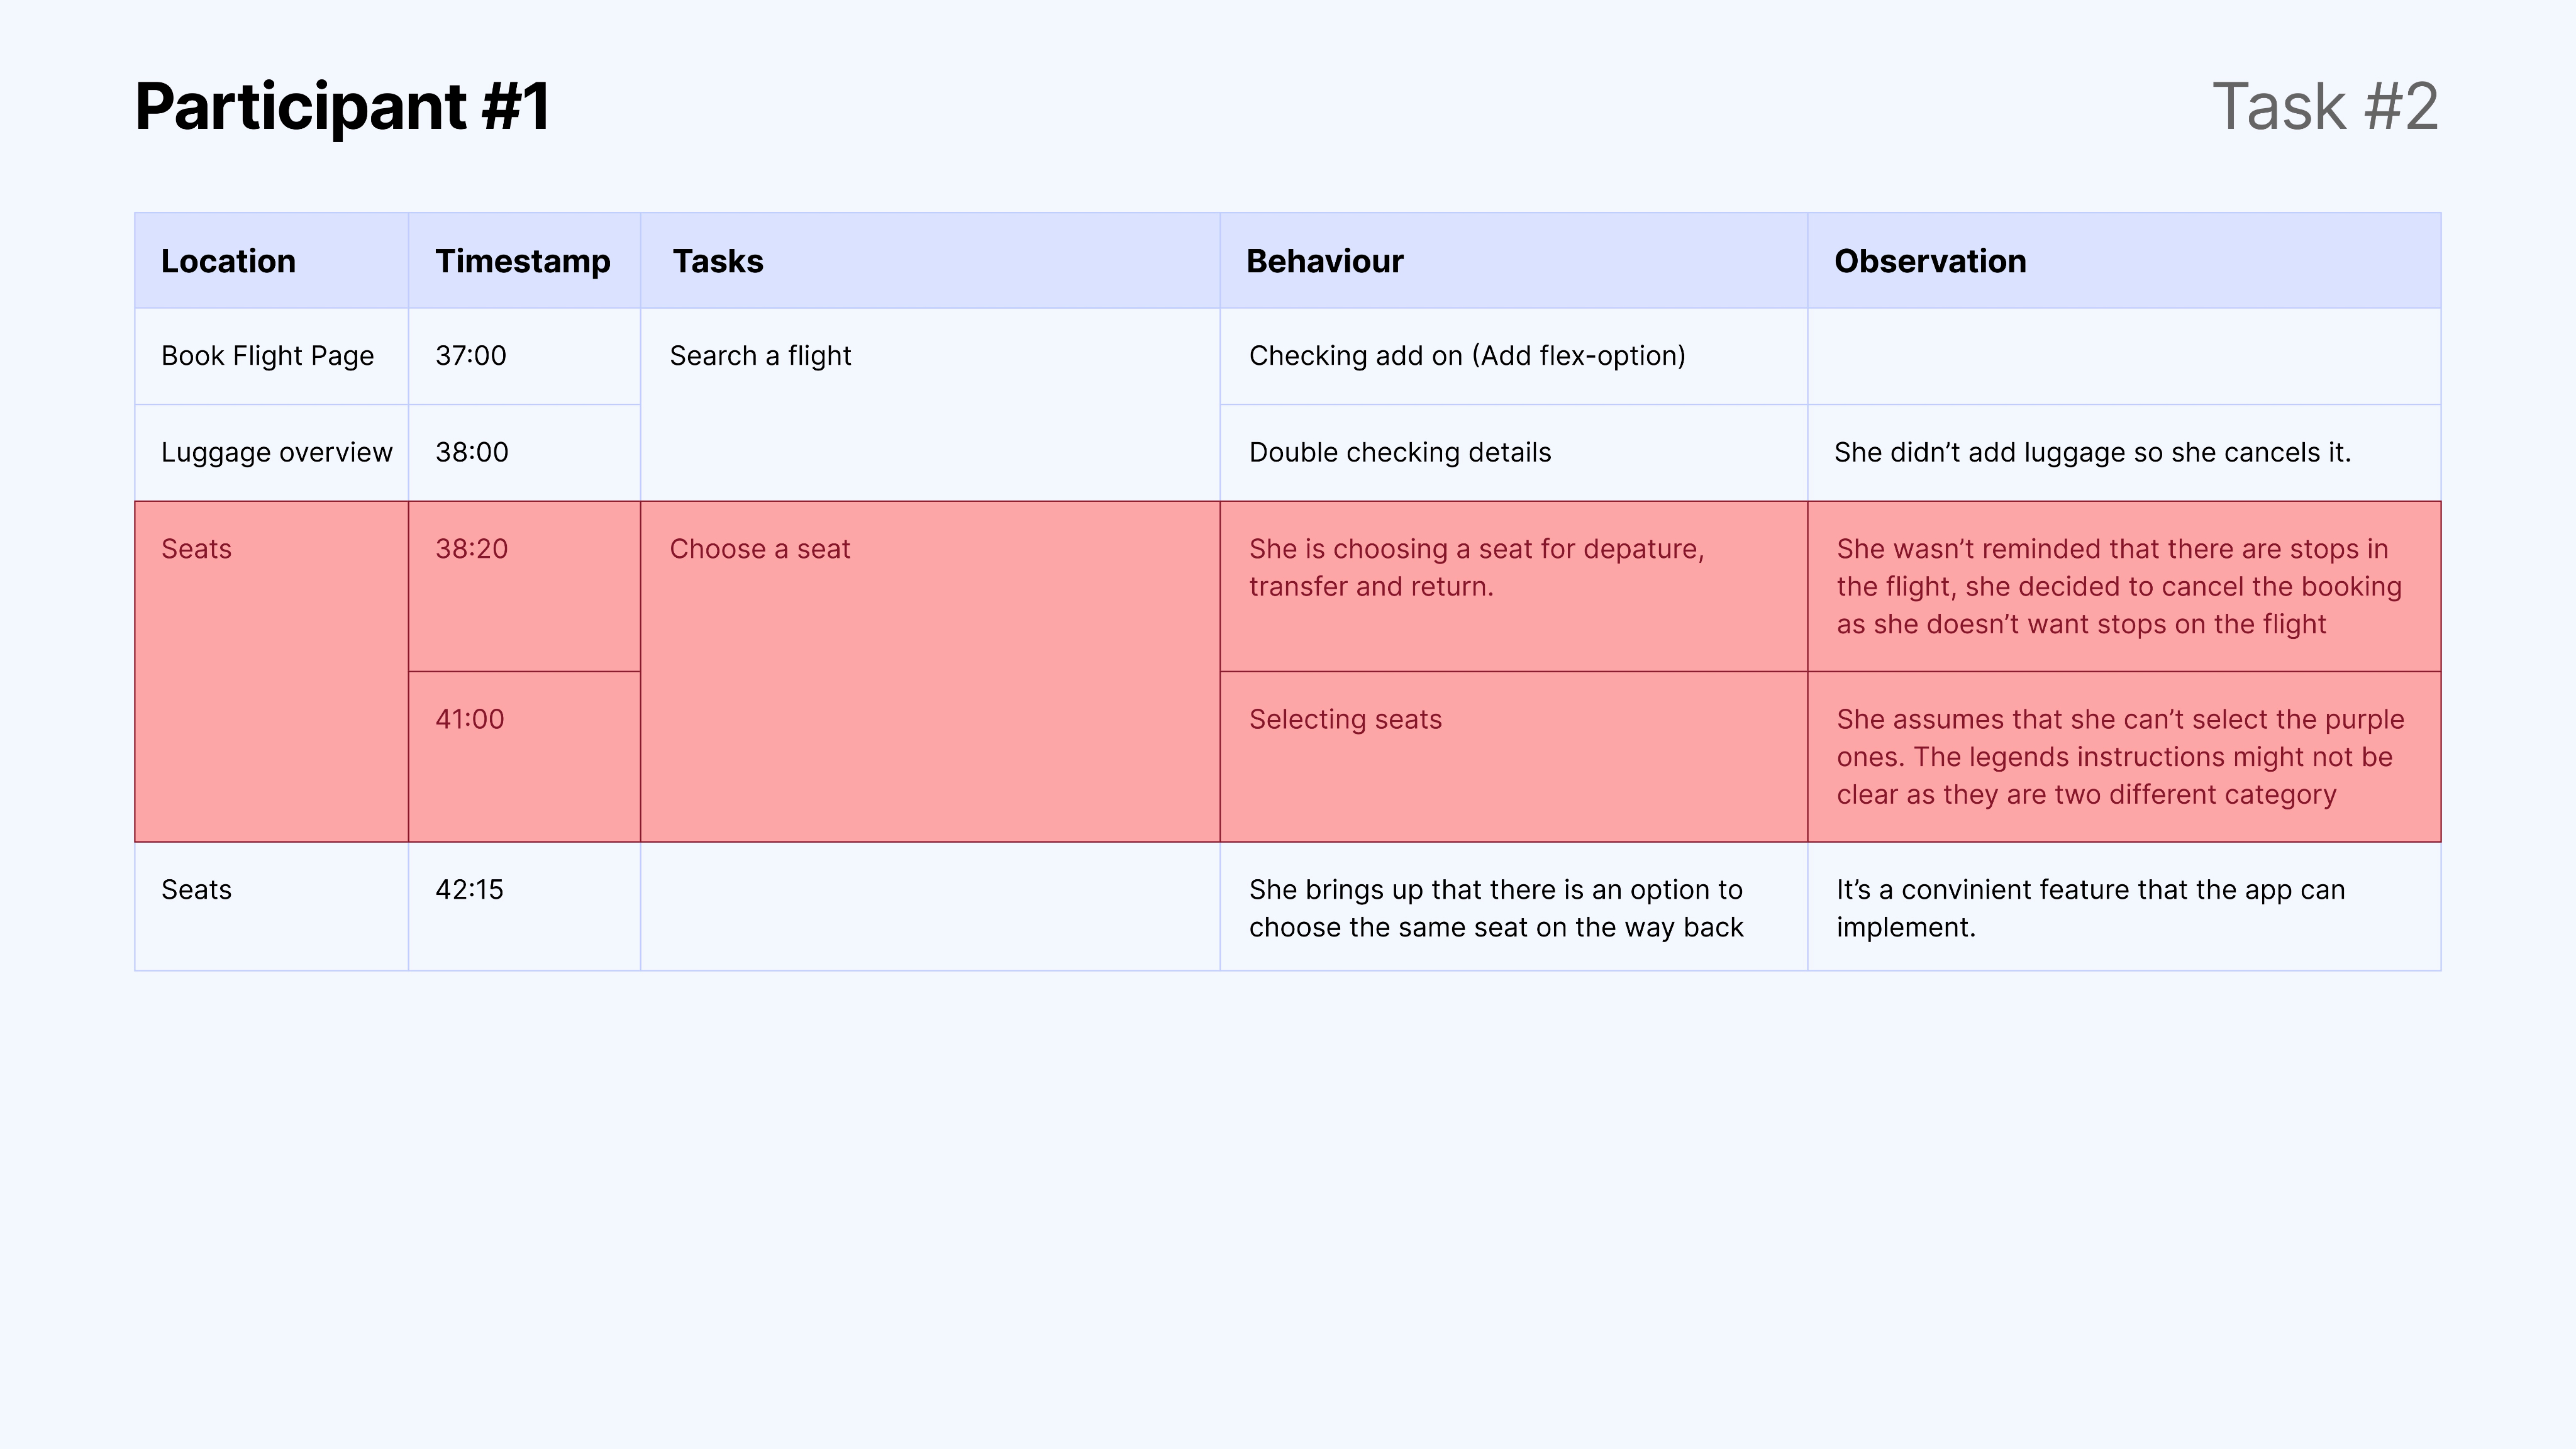Viewport: 2576px width, 1449px height.
Task: Select the Observation column header
Action: tap(1929, 261)
